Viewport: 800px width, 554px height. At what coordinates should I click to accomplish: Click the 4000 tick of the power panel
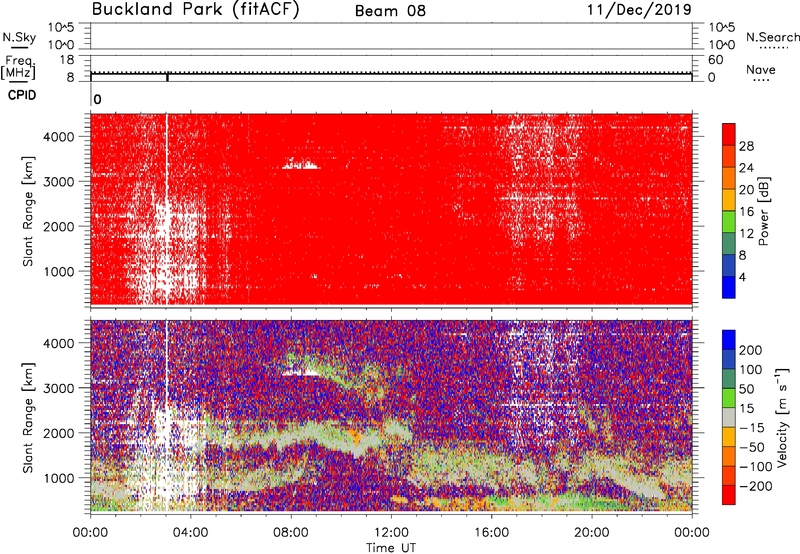click(58, 137)
